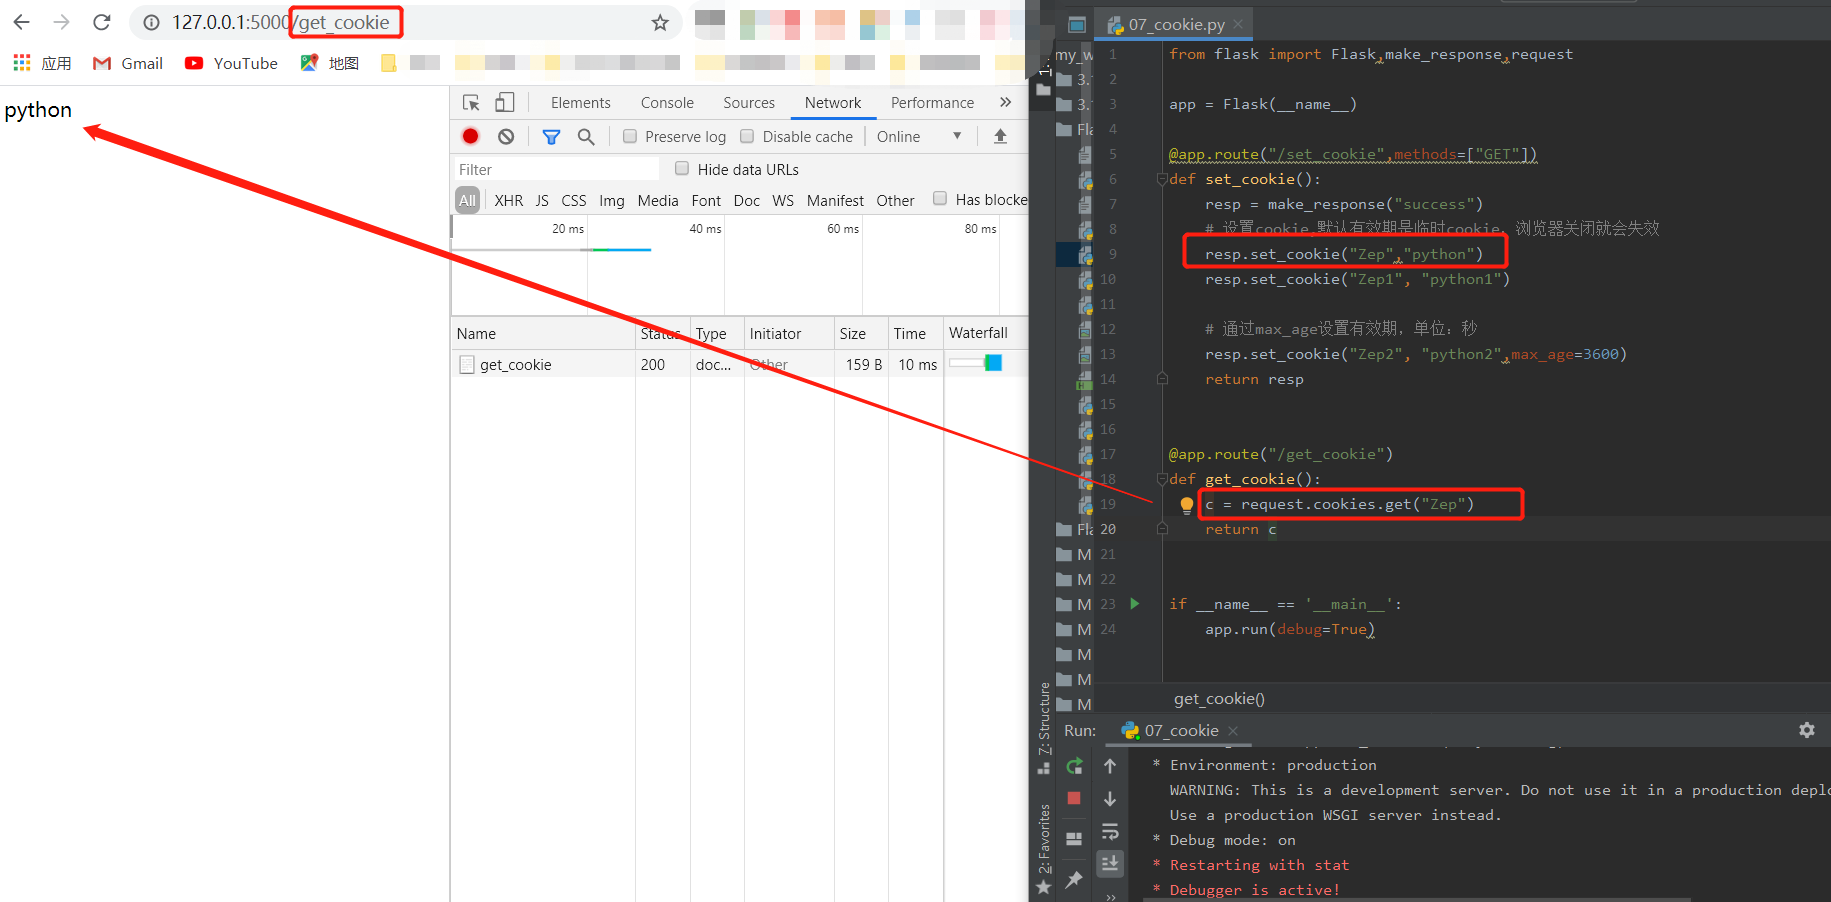
Task: Bookmark this page with the star
Action: point(660,22)
